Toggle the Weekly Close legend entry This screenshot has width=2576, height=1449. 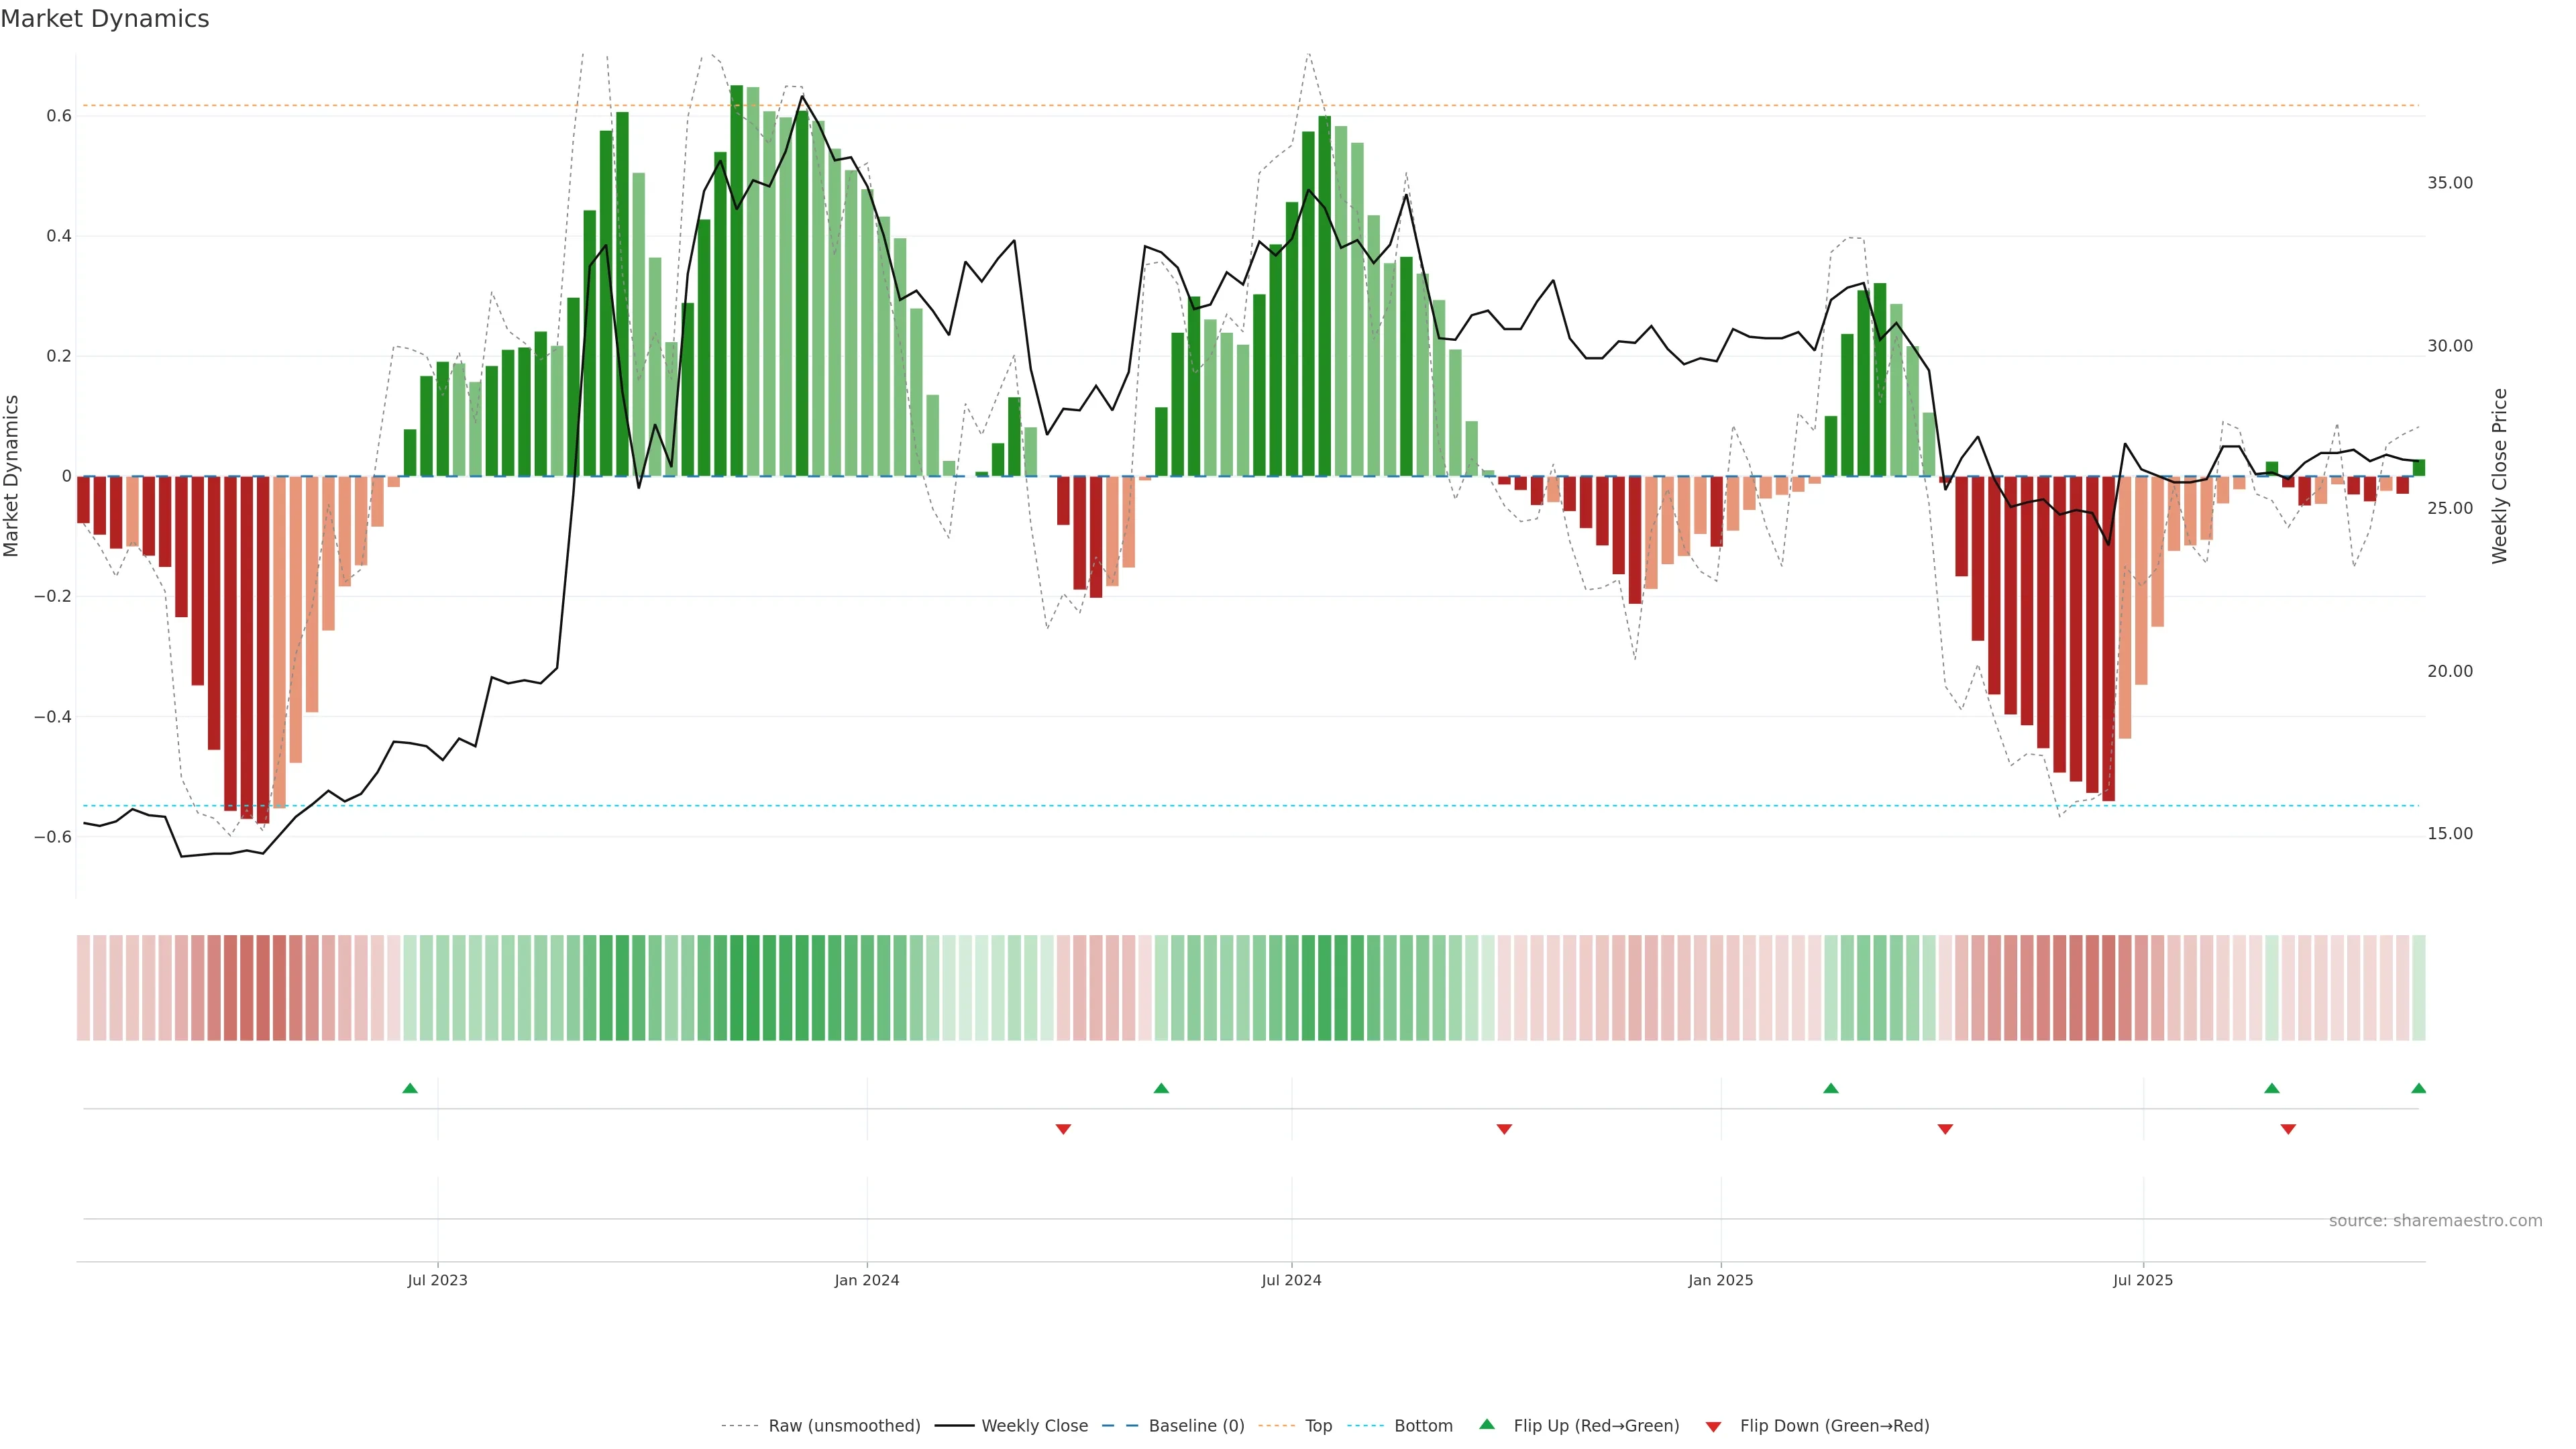point(1034,1426)
